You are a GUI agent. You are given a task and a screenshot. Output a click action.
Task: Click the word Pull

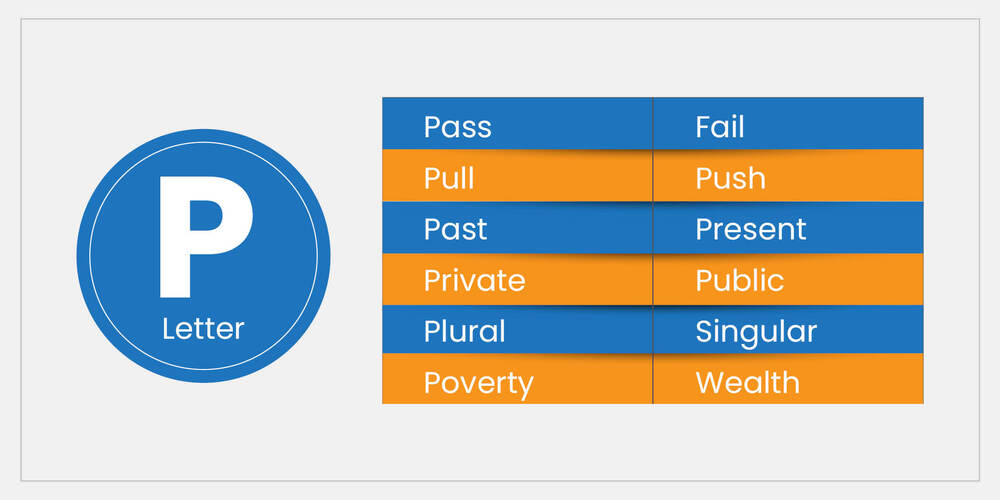tap(449, 178)
